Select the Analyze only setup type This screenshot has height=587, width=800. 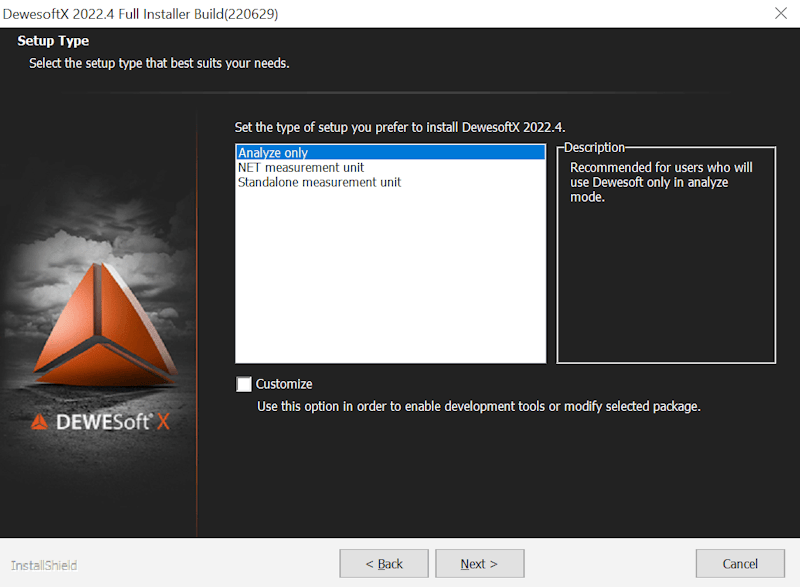(390, 152)
